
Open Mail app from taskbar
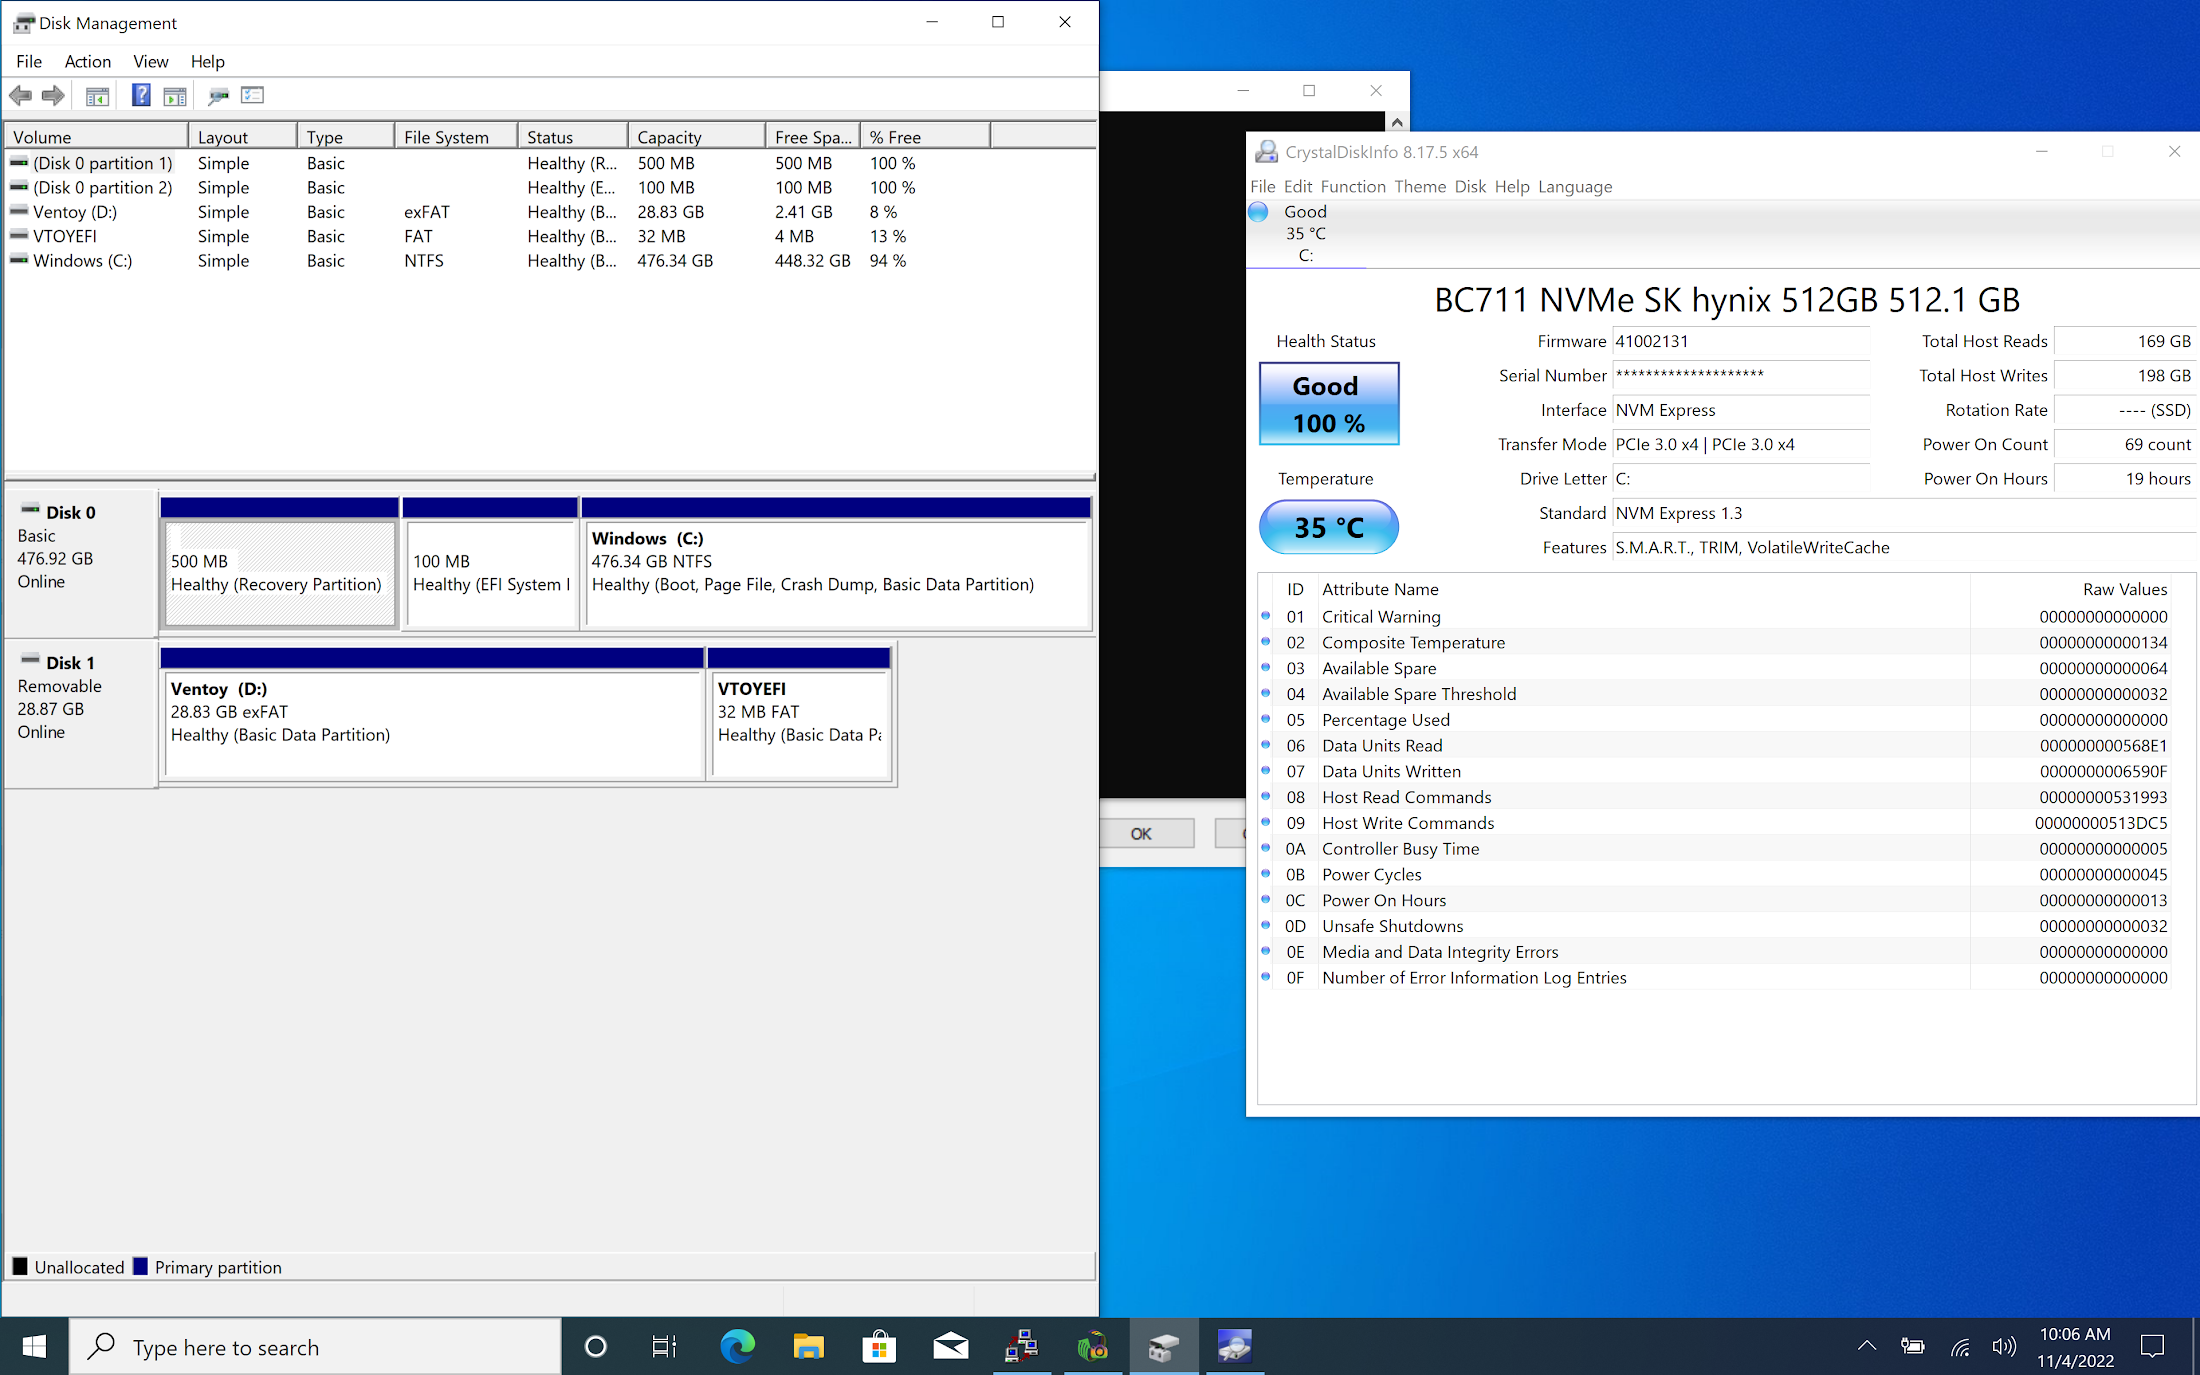[x=950, y=1347]
